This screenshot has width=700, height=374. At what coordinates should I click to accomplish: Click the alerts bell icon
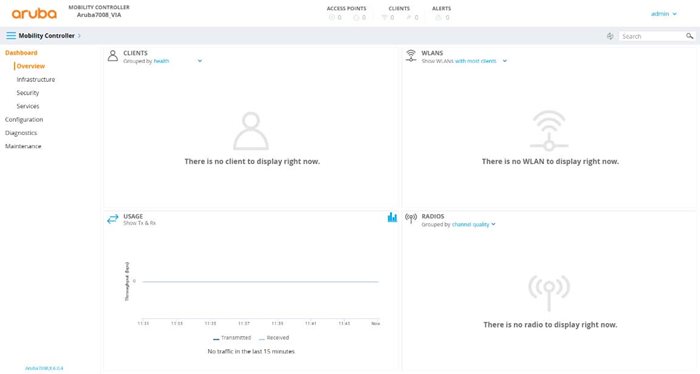[x=438, y=17]
